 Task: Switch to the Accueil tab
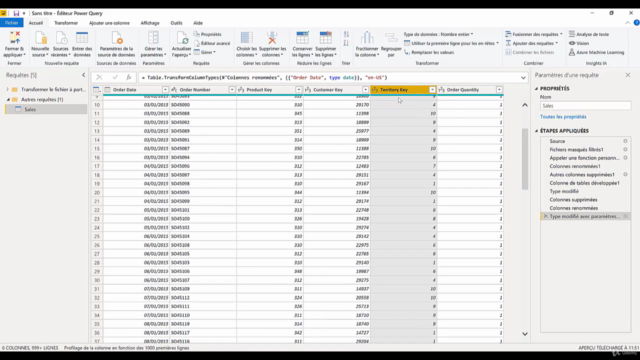[x=36, y=23]
